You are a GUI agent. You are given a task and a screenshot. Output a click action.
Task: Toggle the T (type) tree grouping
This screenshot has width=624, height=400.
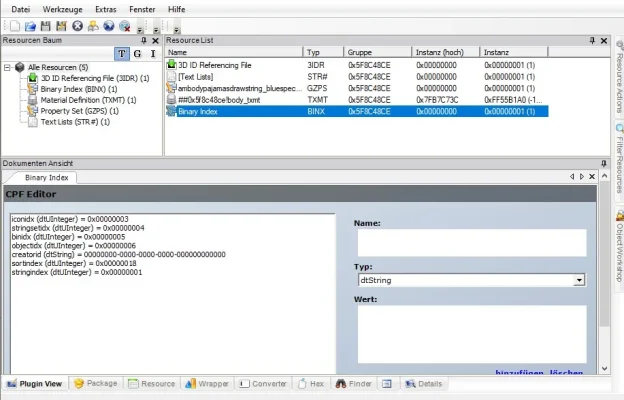(121, 54)
